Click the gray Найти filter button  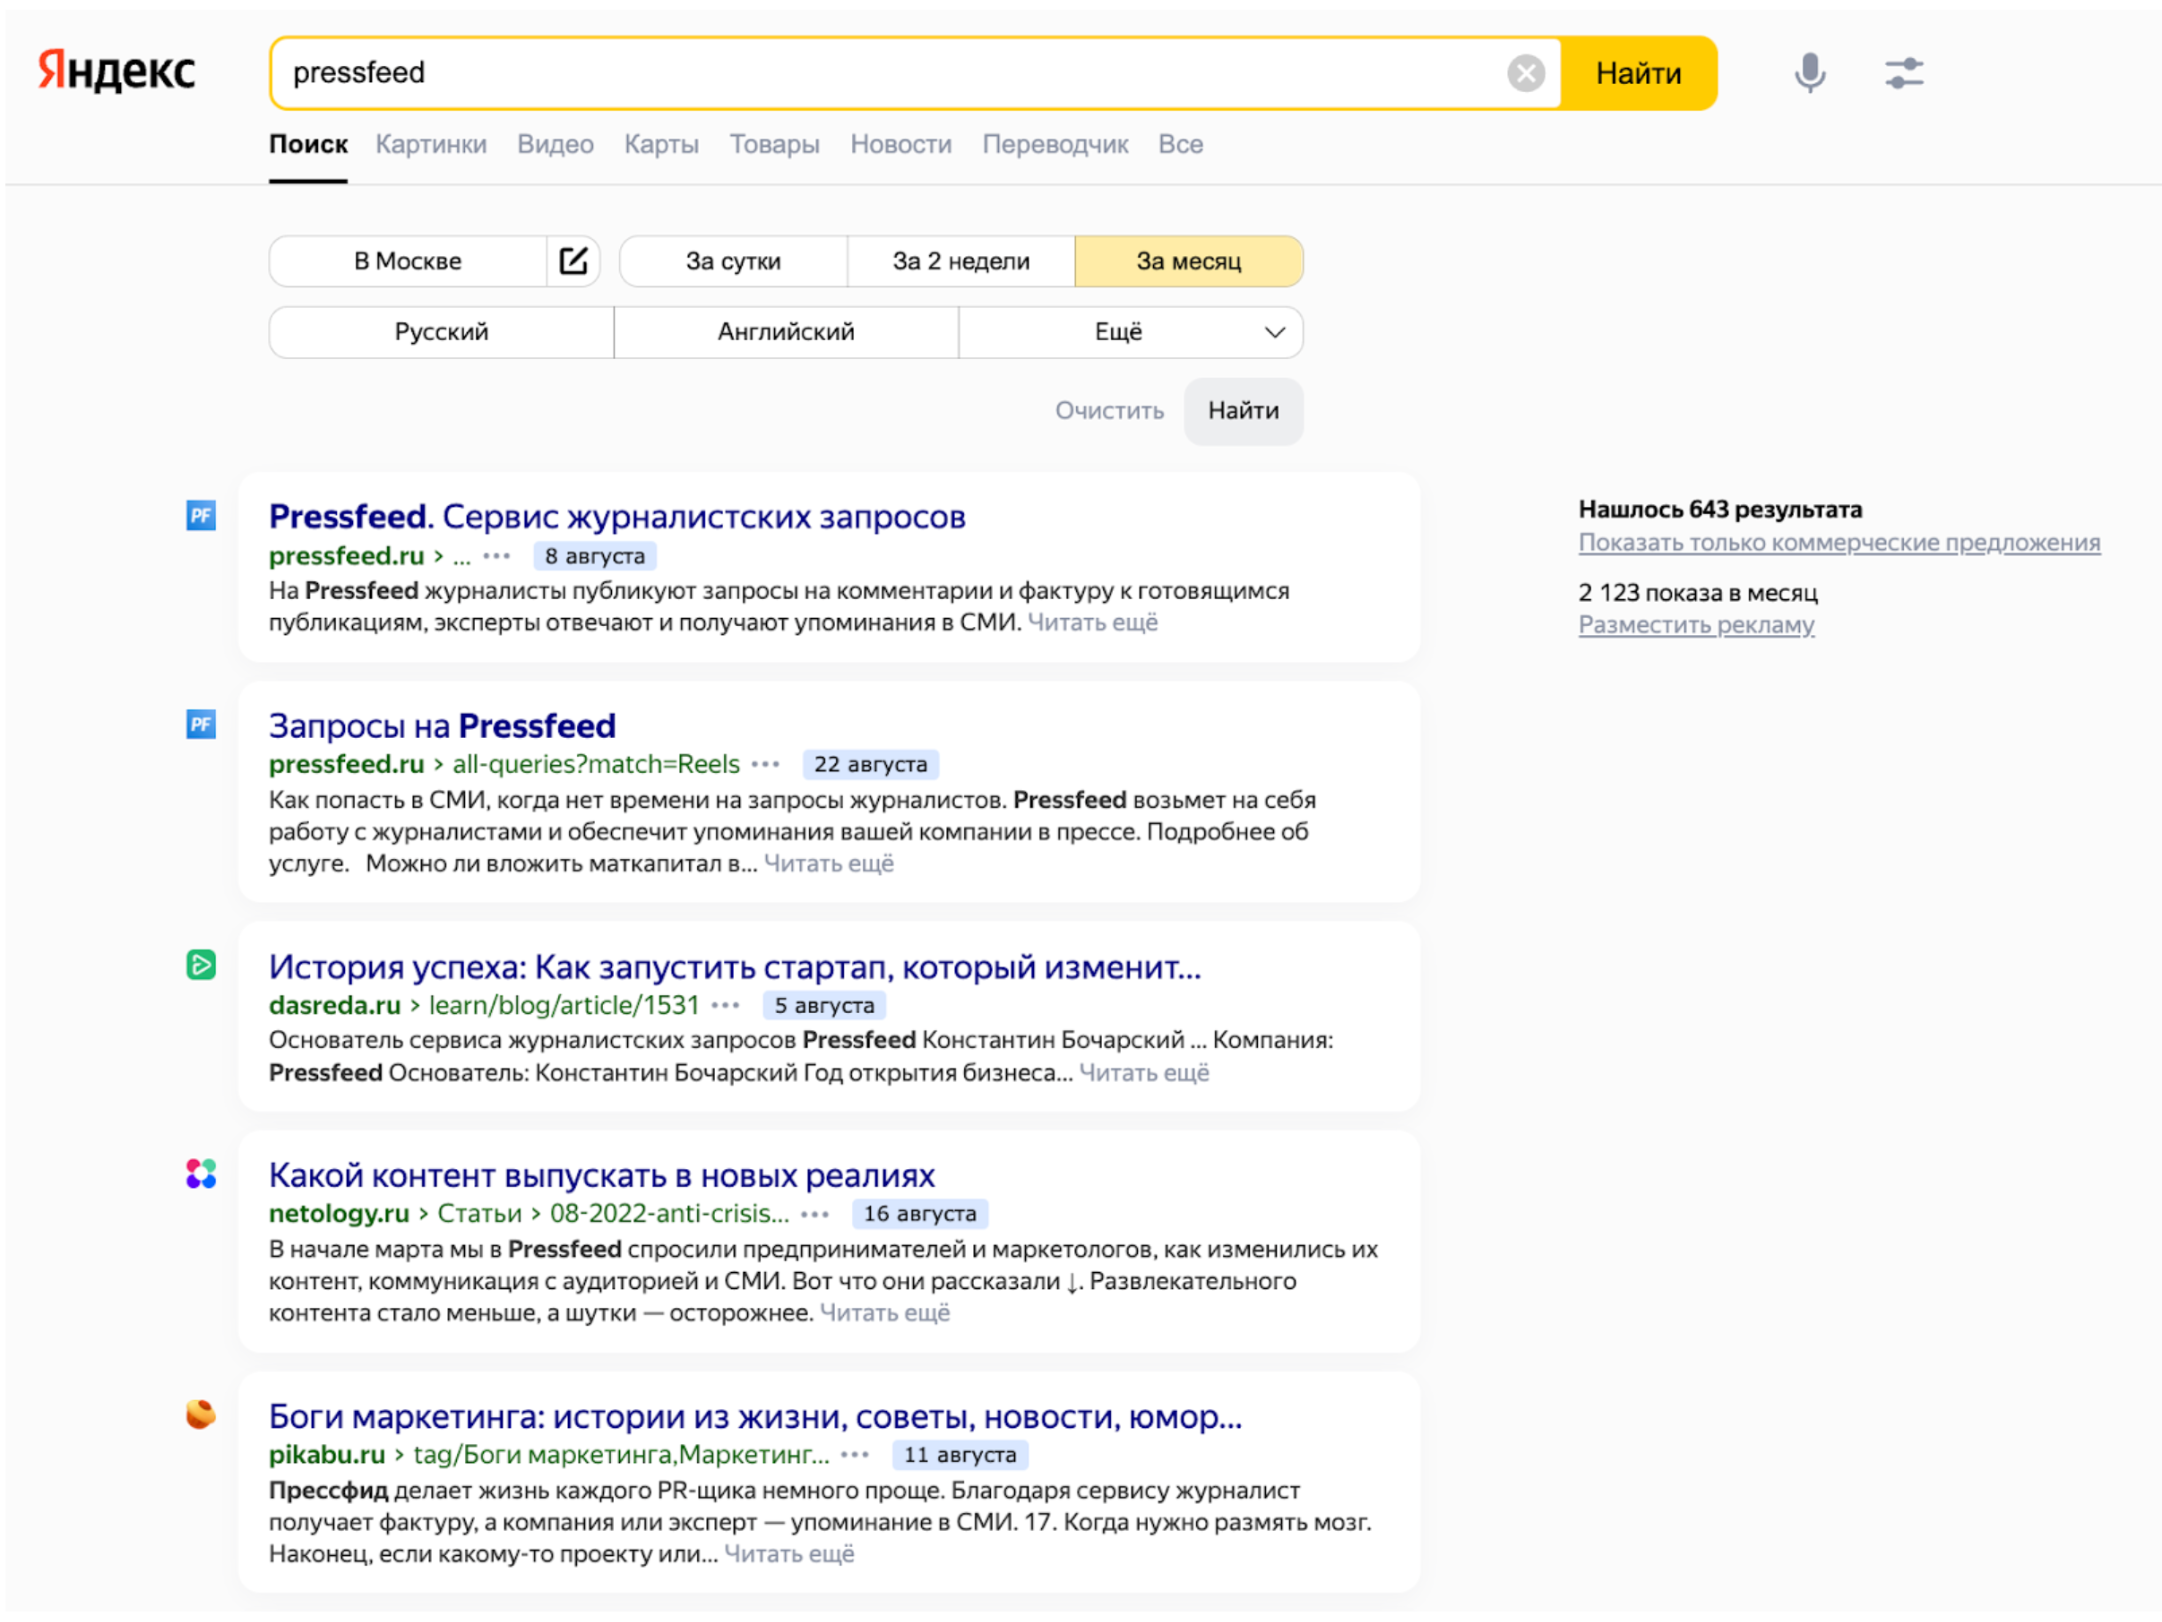click(x=1243, y=411)
